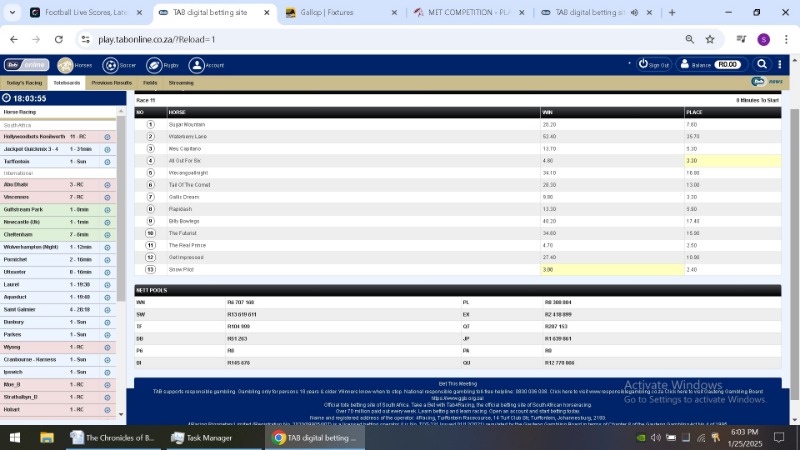Click the Tab Online logo
Image resolution: width=800 pixels, height=450 pixels.
tap(25, 65)
